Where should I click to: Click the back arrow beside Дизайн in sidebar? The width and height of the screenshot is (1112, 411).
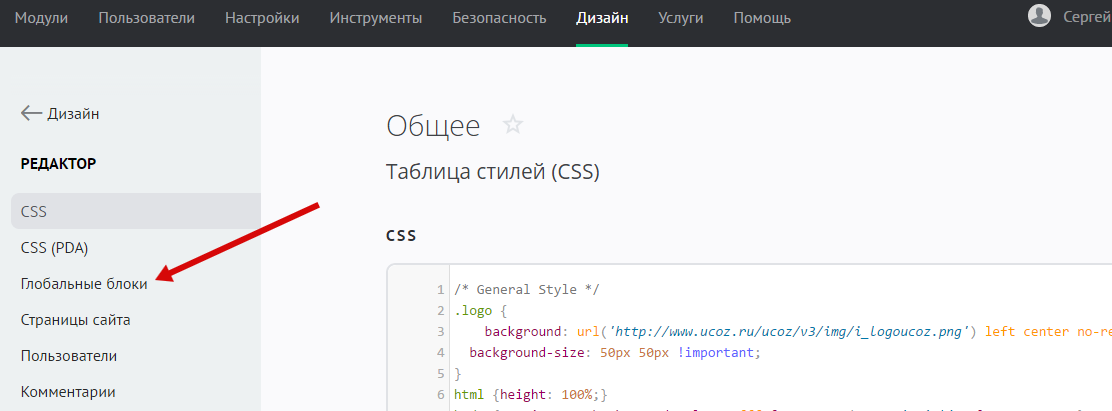31,114
